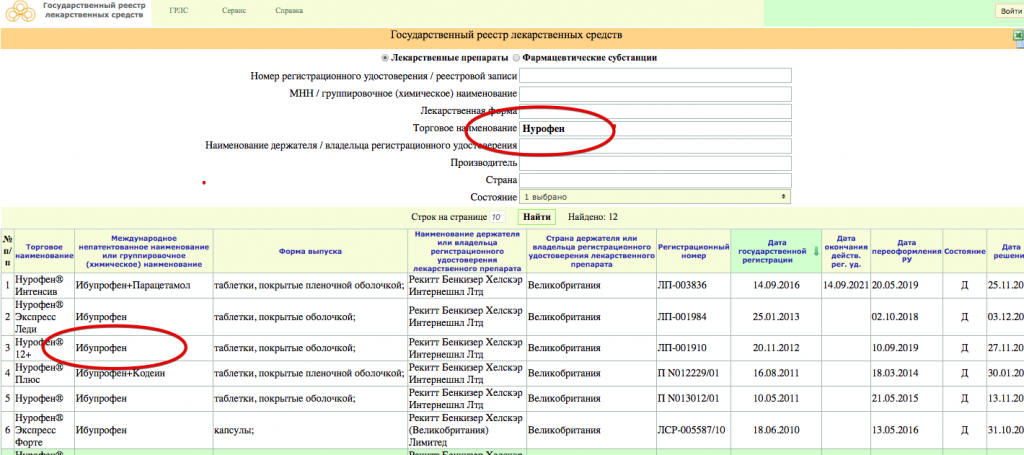
Task: Open the ГРЛС menu
Action: 178,11
